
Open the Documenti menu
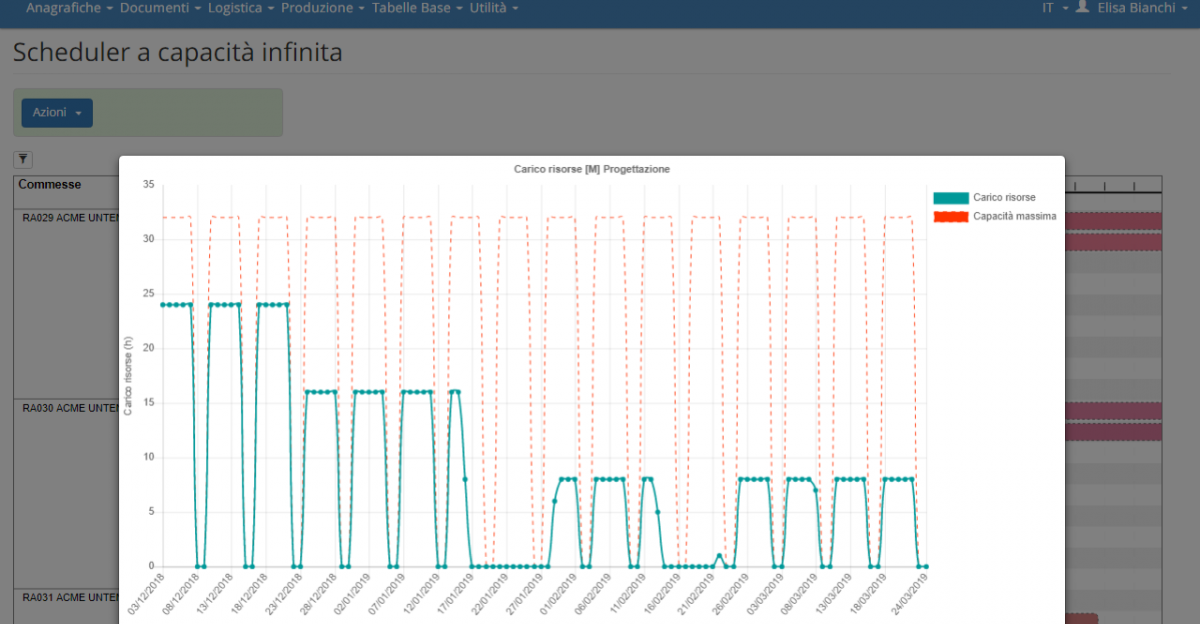coord(160,8)
